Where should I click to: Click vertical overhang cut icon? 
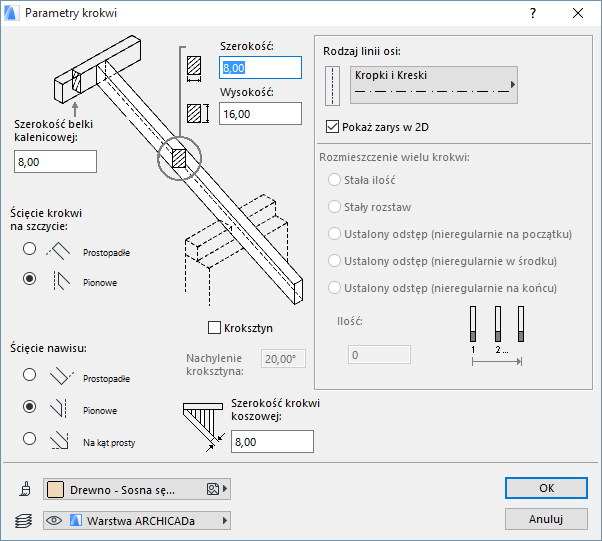60,408
